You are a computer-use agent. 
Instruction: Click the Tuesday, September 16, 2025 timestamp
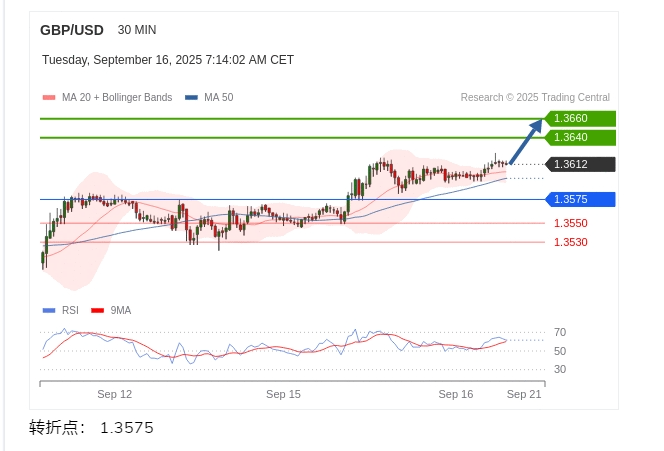168,60
